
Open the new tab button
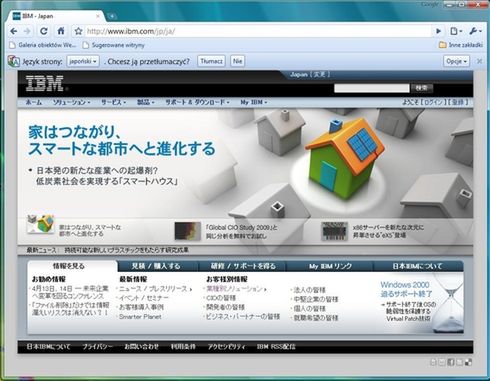112,16
